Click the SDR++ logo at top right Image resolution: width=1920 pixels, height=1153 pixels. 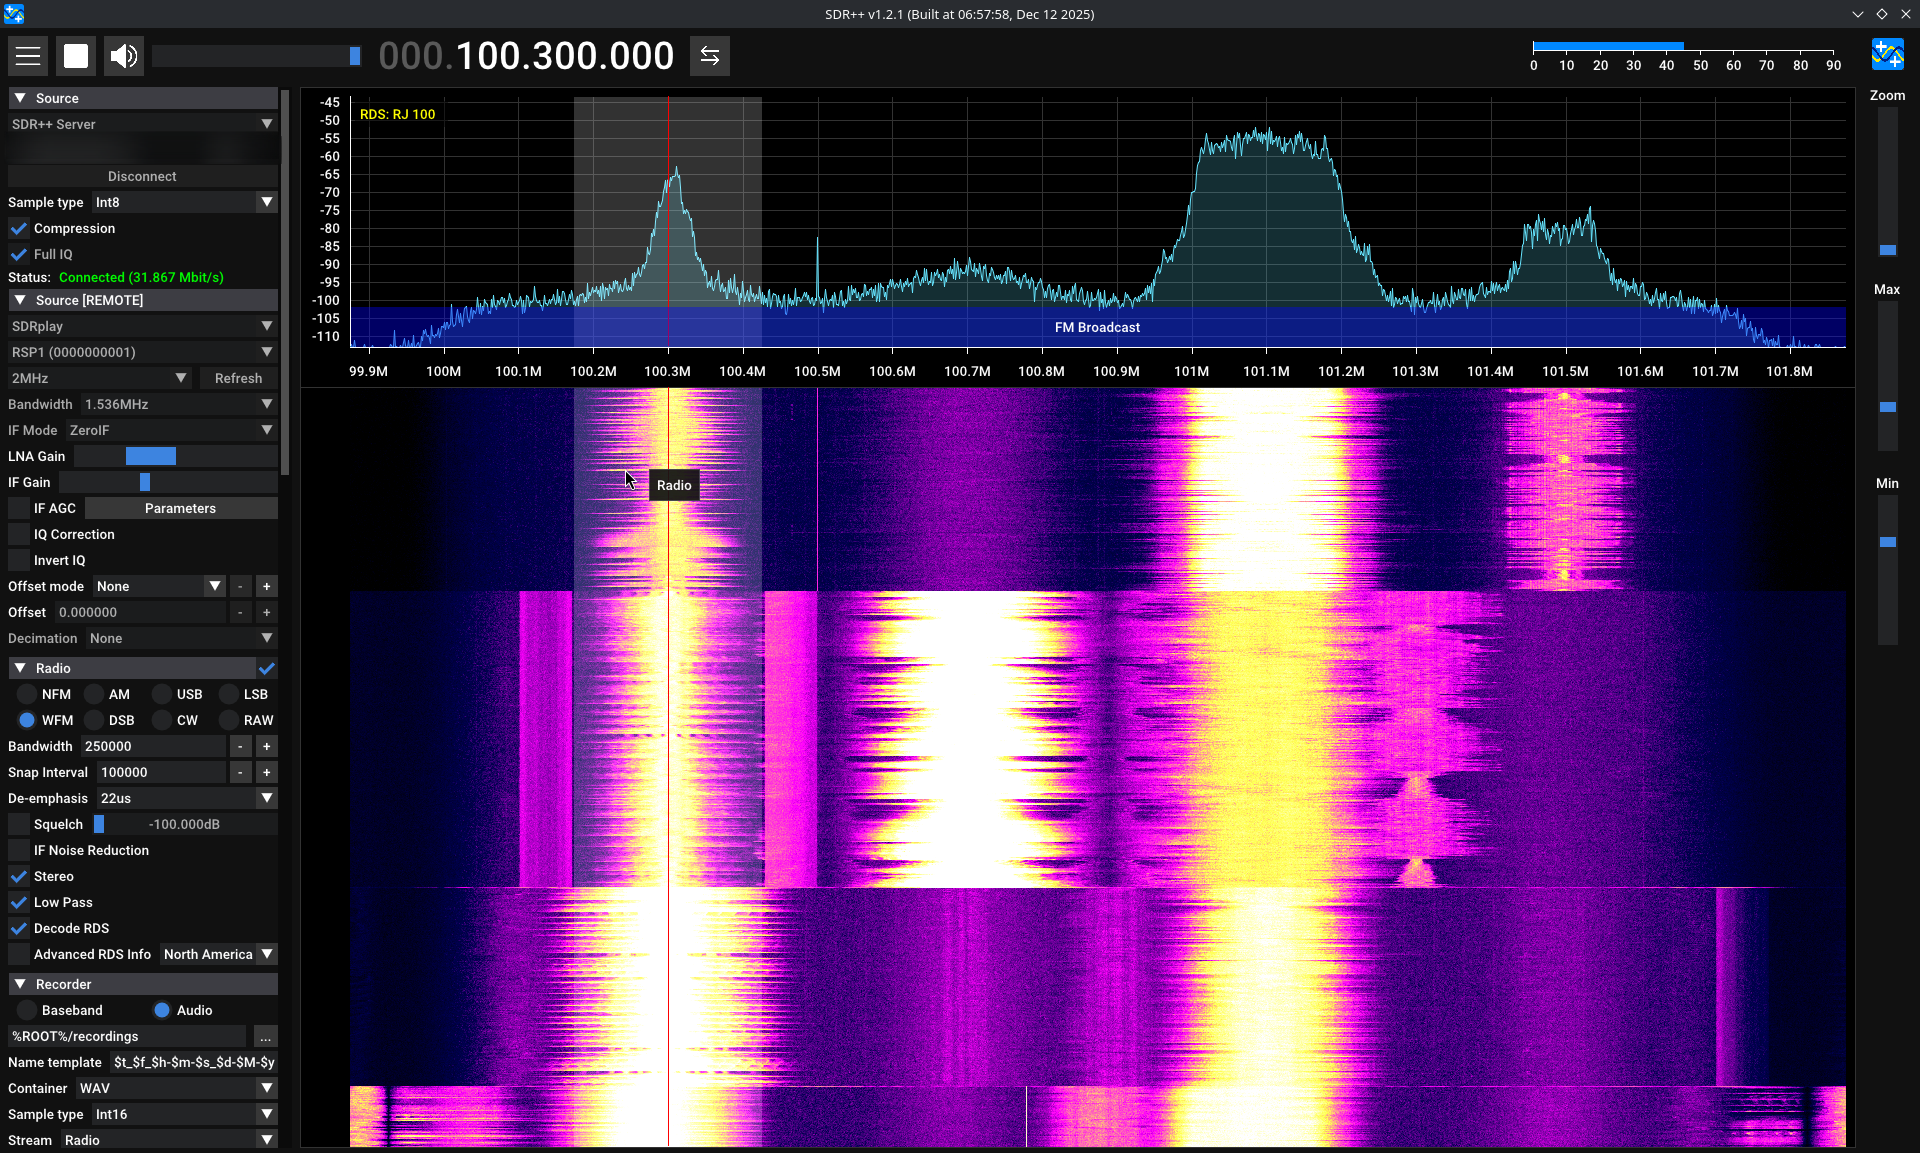[1887, 54]
